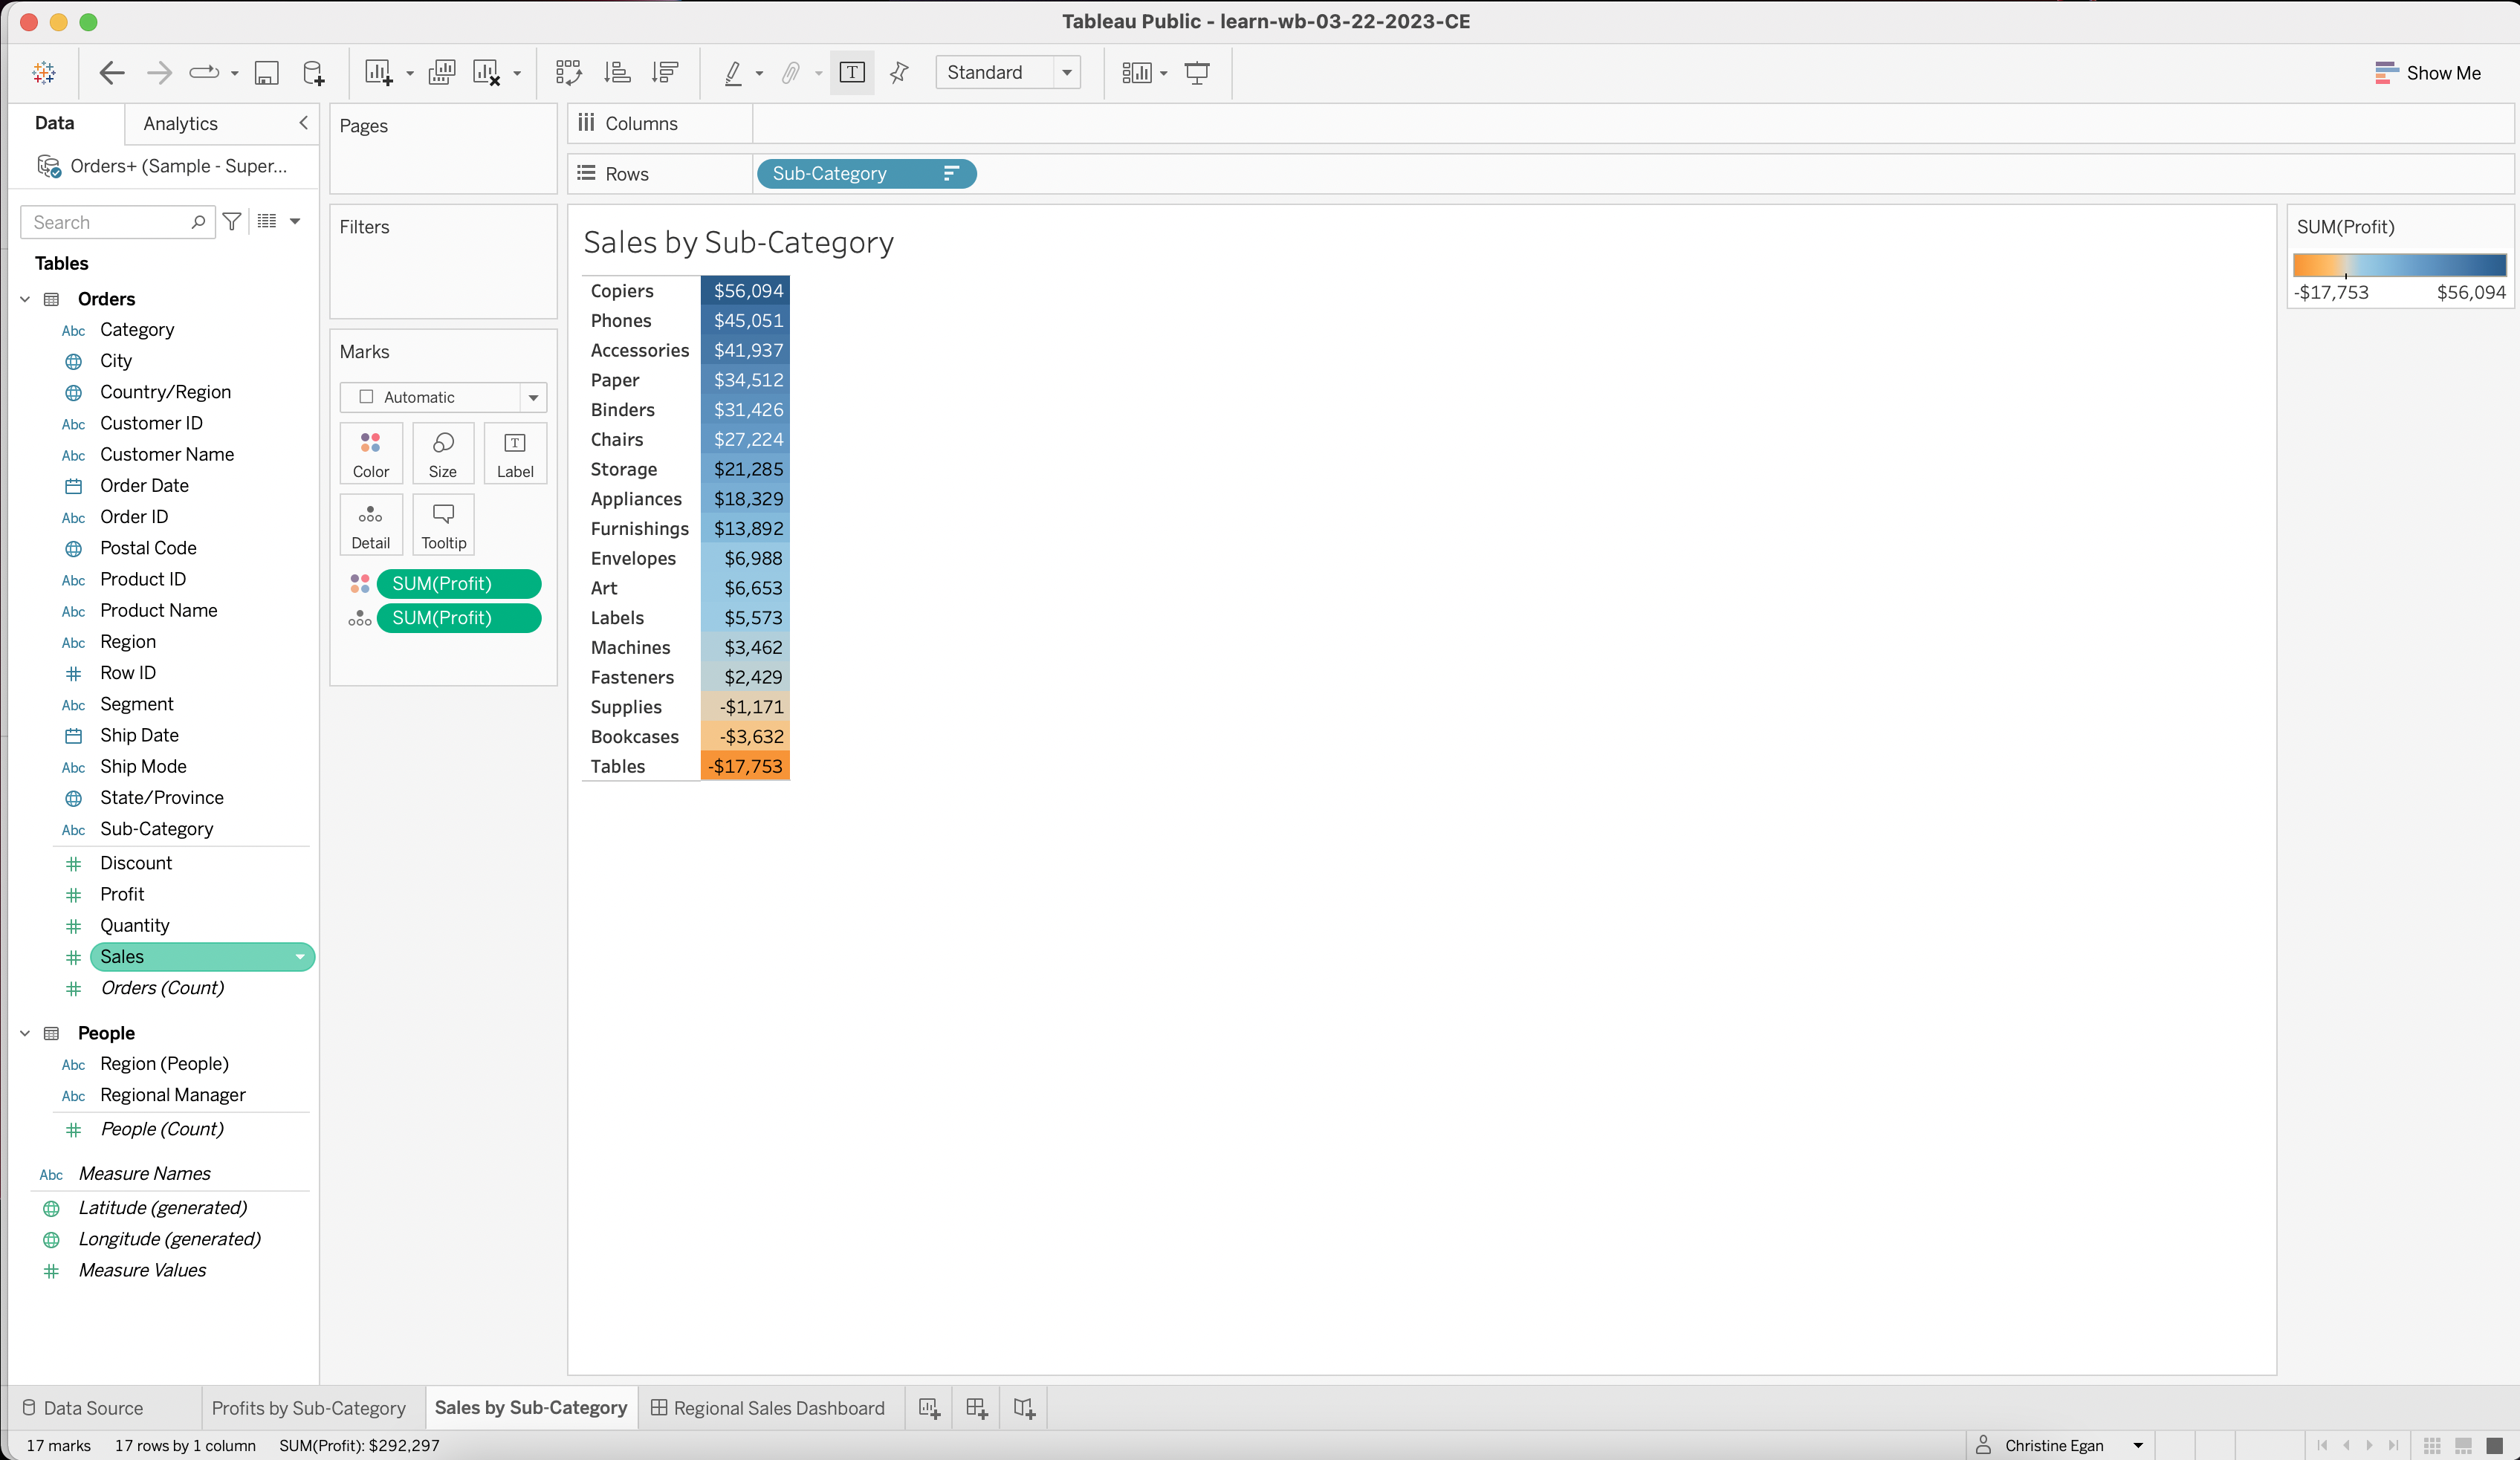Collapse the Orders table tree
2520x1460 pixels.
[x=25, y=299]
